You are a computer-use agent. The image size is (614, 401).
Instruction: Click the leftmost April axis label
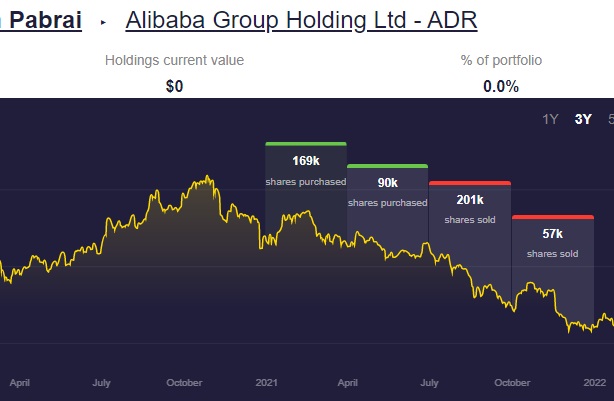click(x=19, y=382)
